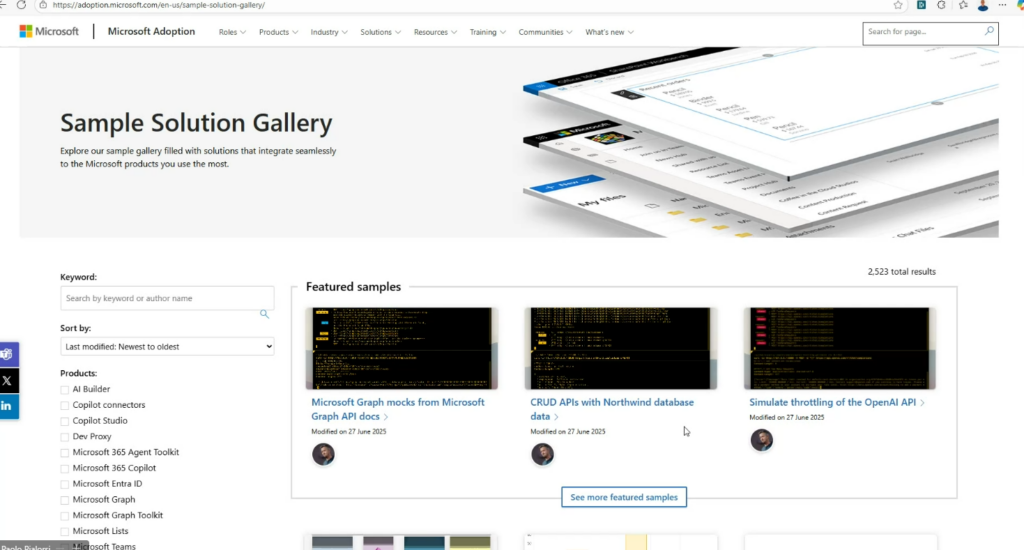Expand the Communities menu
Screen dimensions: 1024x550
[545, 32]
